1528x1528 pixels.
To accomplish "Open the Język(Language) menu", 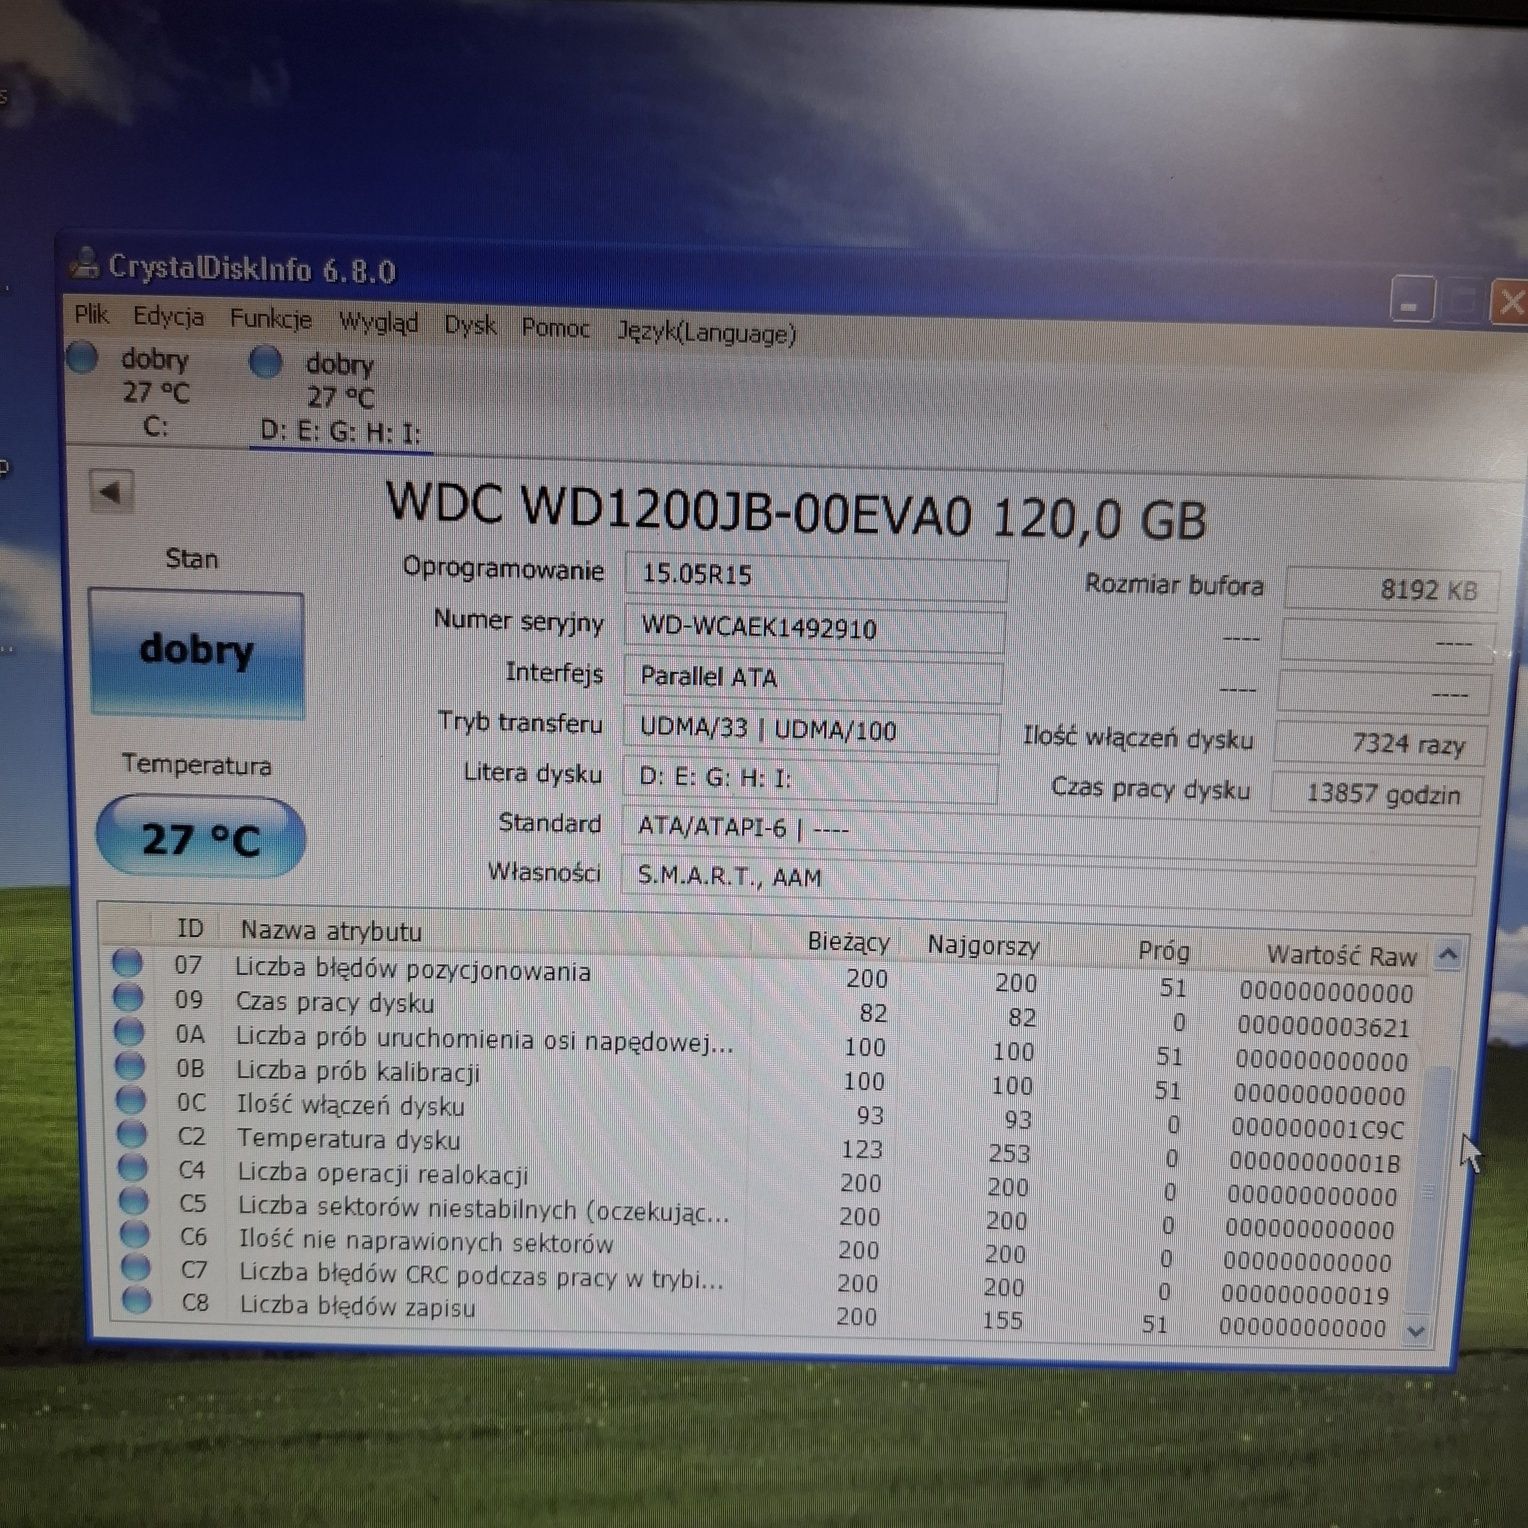I will coord(706,331).
